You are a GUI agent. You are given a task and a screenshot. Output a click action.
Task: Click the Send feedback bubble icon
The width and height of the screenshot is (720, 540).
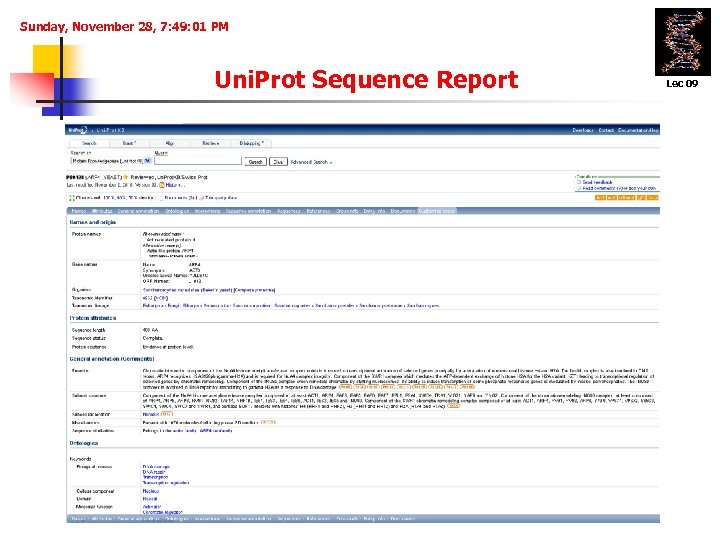579,182
